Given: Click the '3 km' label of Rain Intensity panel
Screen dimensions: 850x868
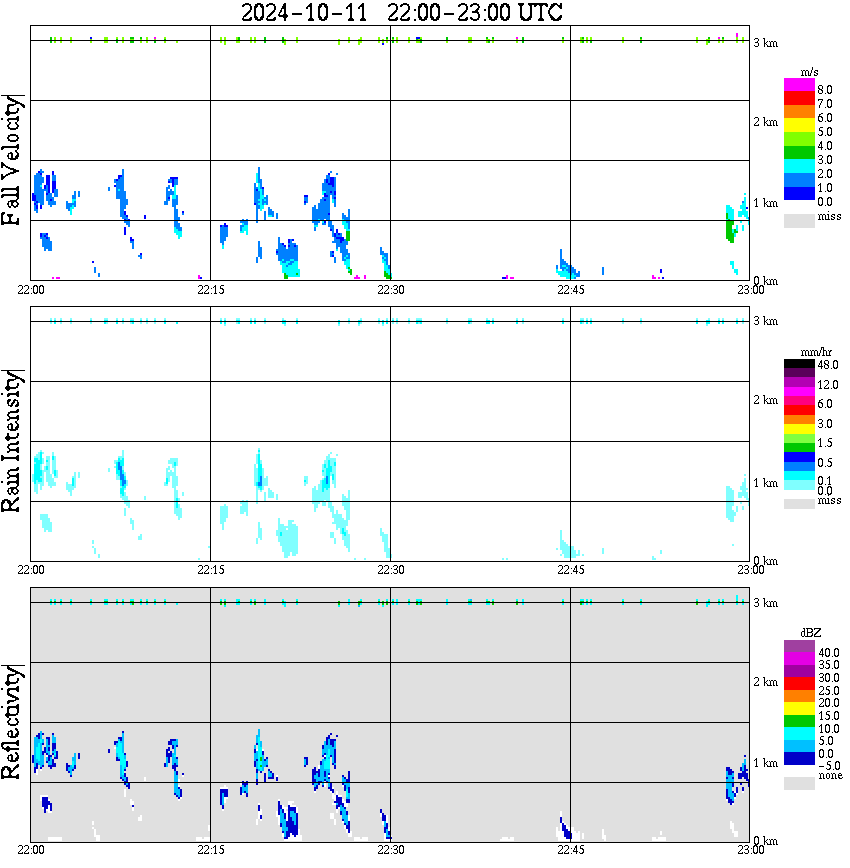Looking at the screenshot, I should (766, 321).
